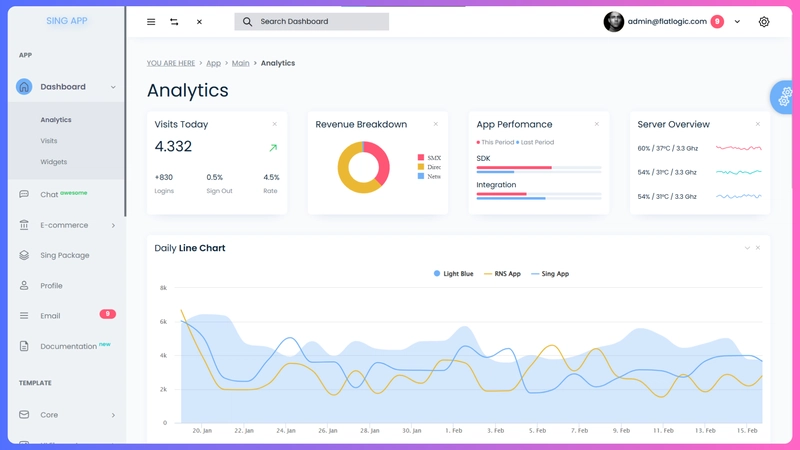
Task: Click the swap arrows icon in header
Action: point(174,22)
